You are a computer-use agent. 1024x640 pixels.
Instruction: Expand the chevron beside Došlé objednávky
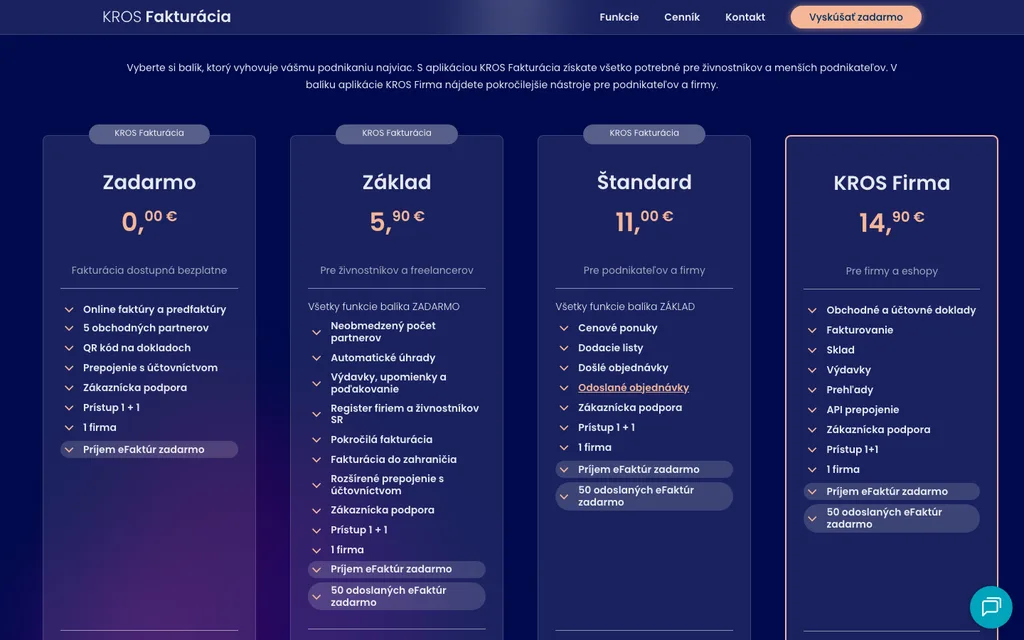pos(564,368)
